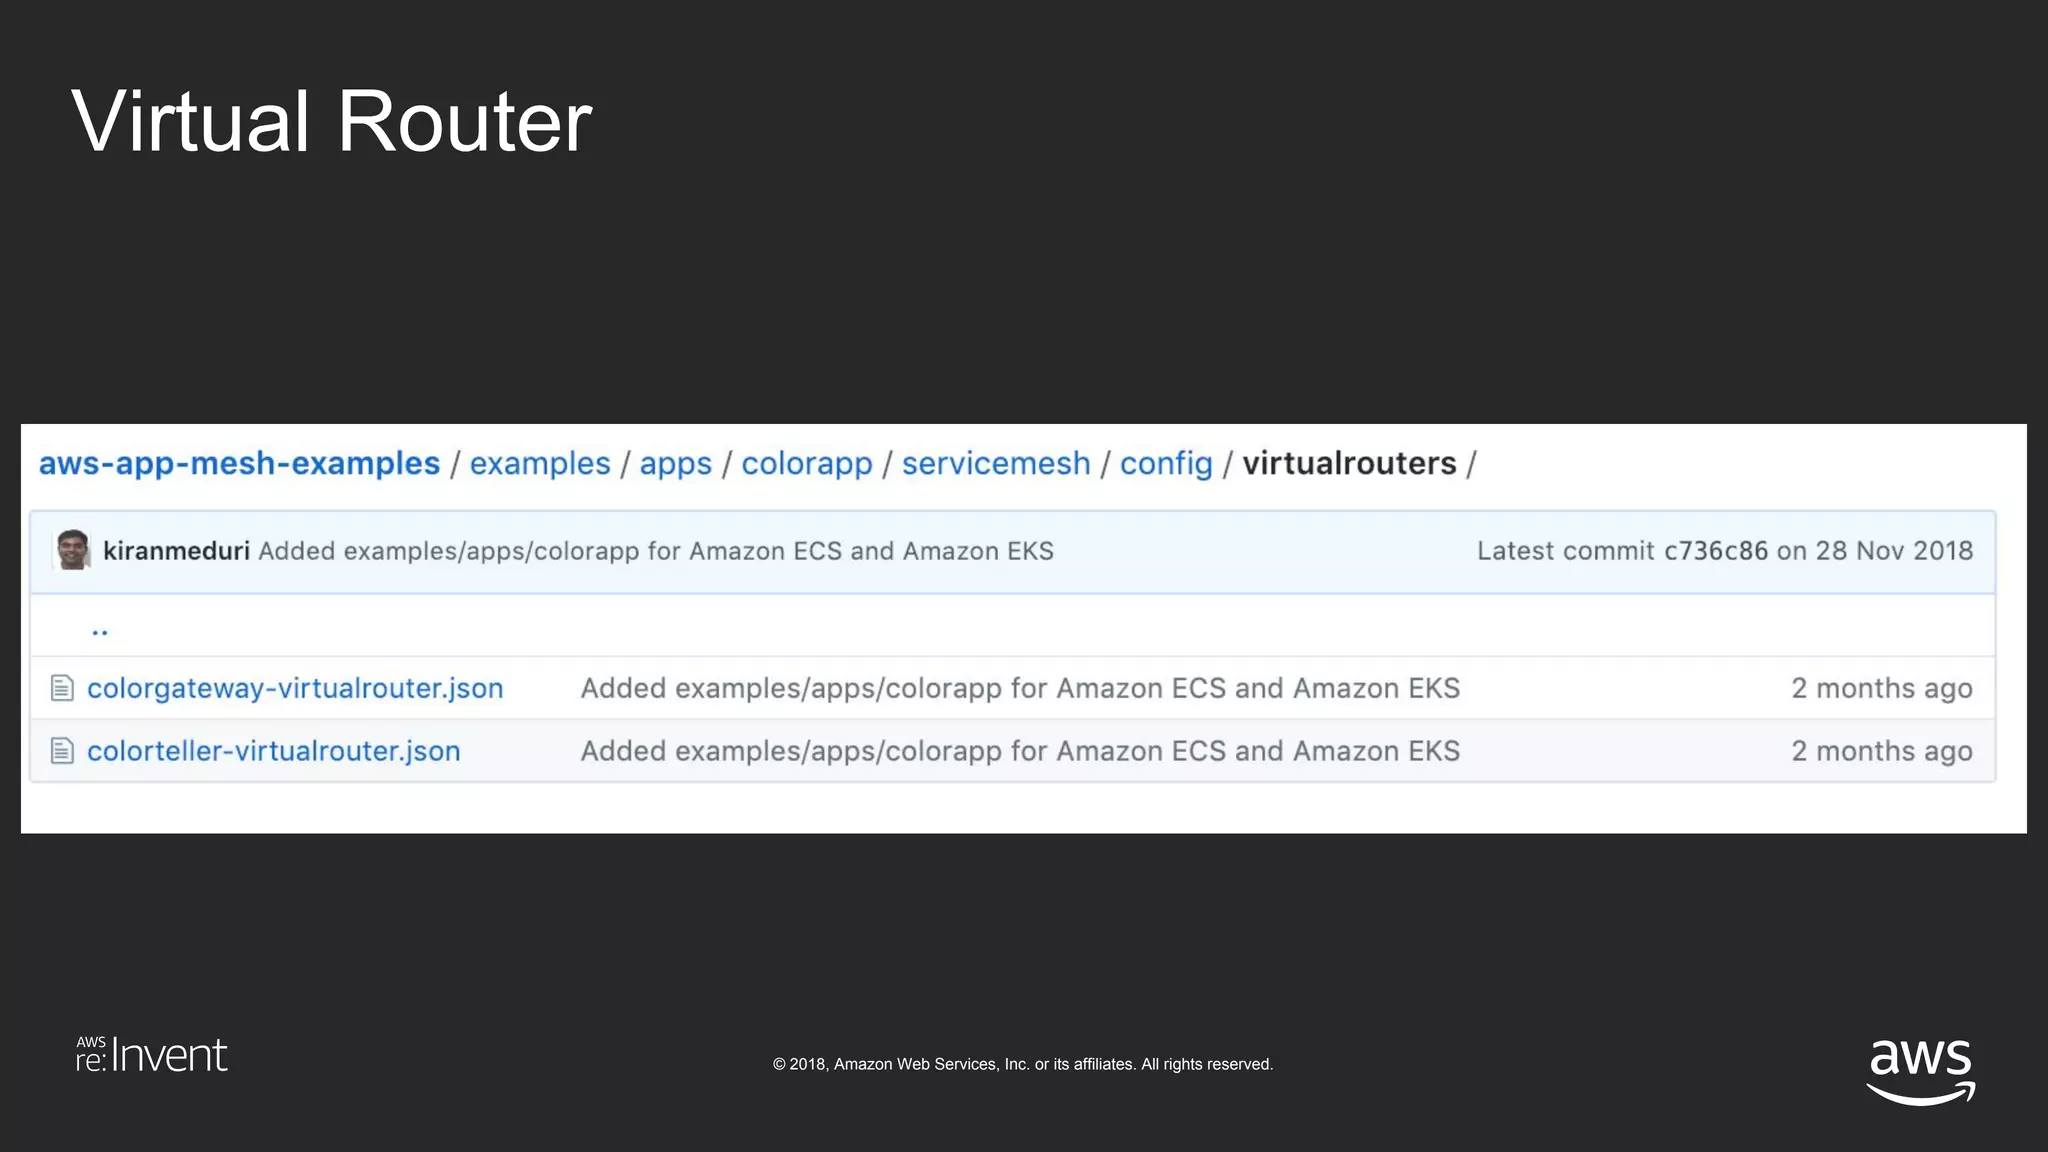Open latest commit c736c86
The image size is (2048, 1152).
[1715, 551]
